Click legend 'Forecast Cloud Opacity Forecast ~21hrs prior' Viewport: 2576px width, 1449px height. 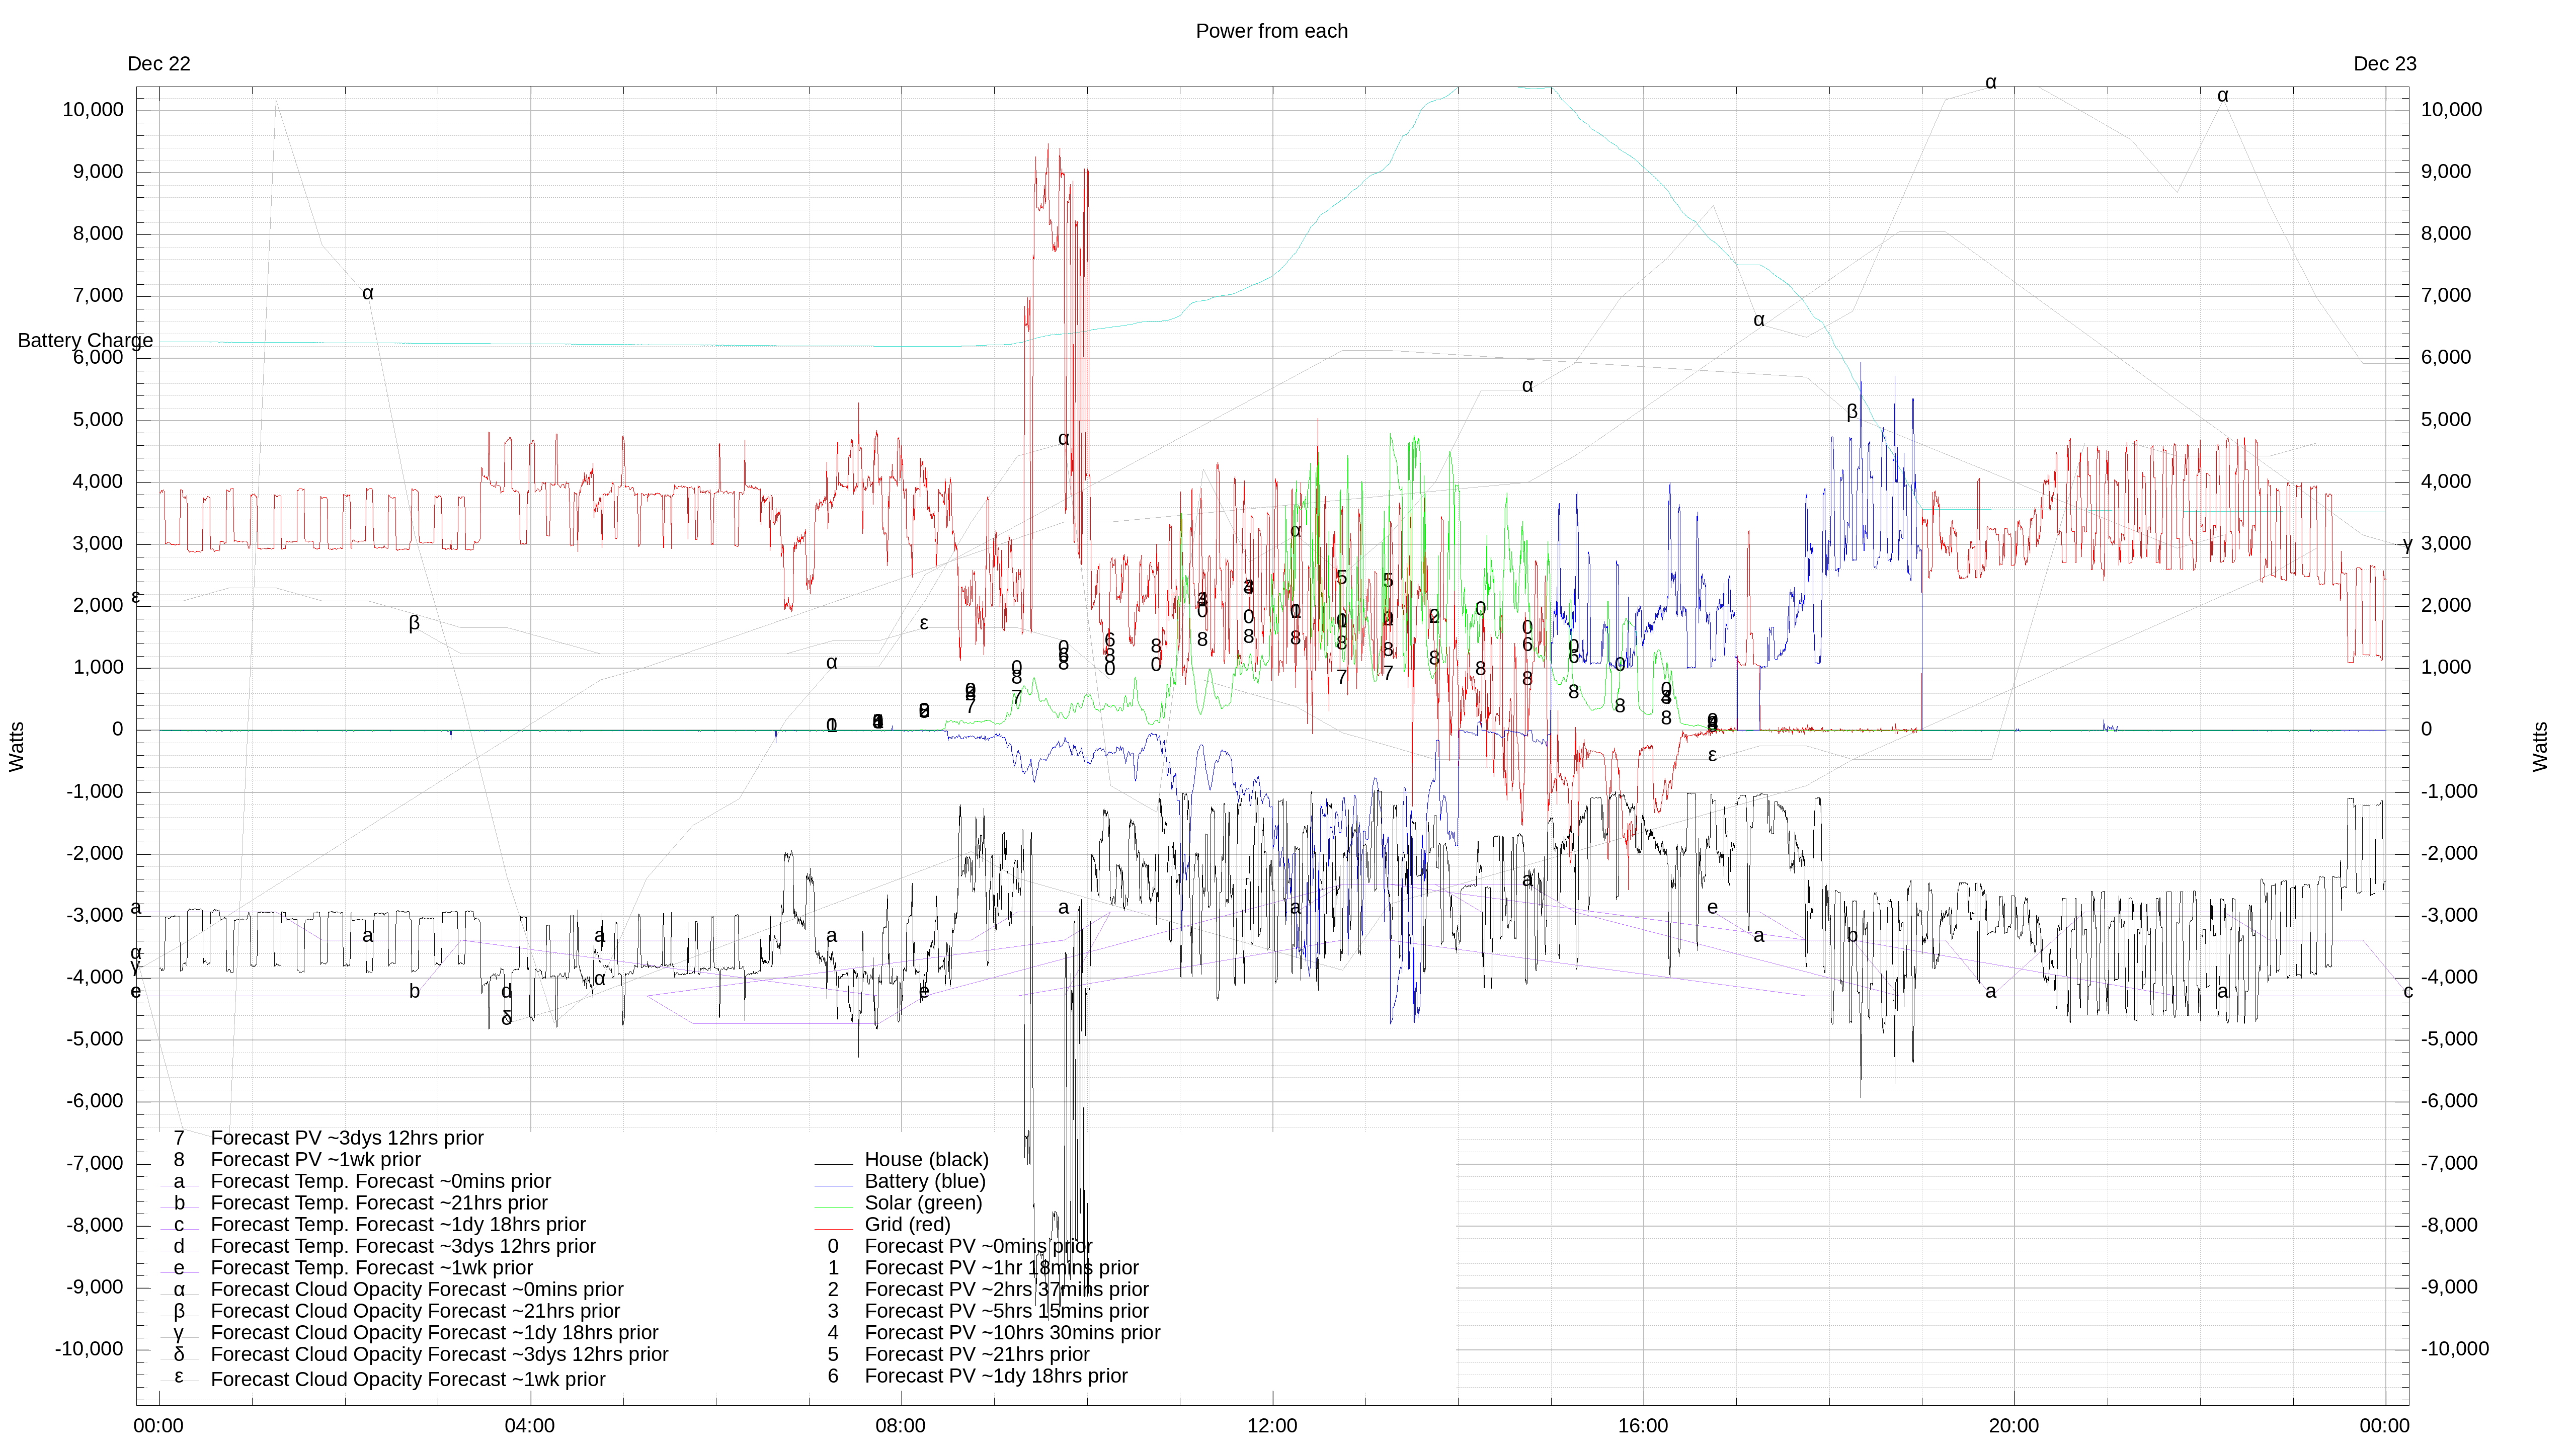tap(415, 1311)
